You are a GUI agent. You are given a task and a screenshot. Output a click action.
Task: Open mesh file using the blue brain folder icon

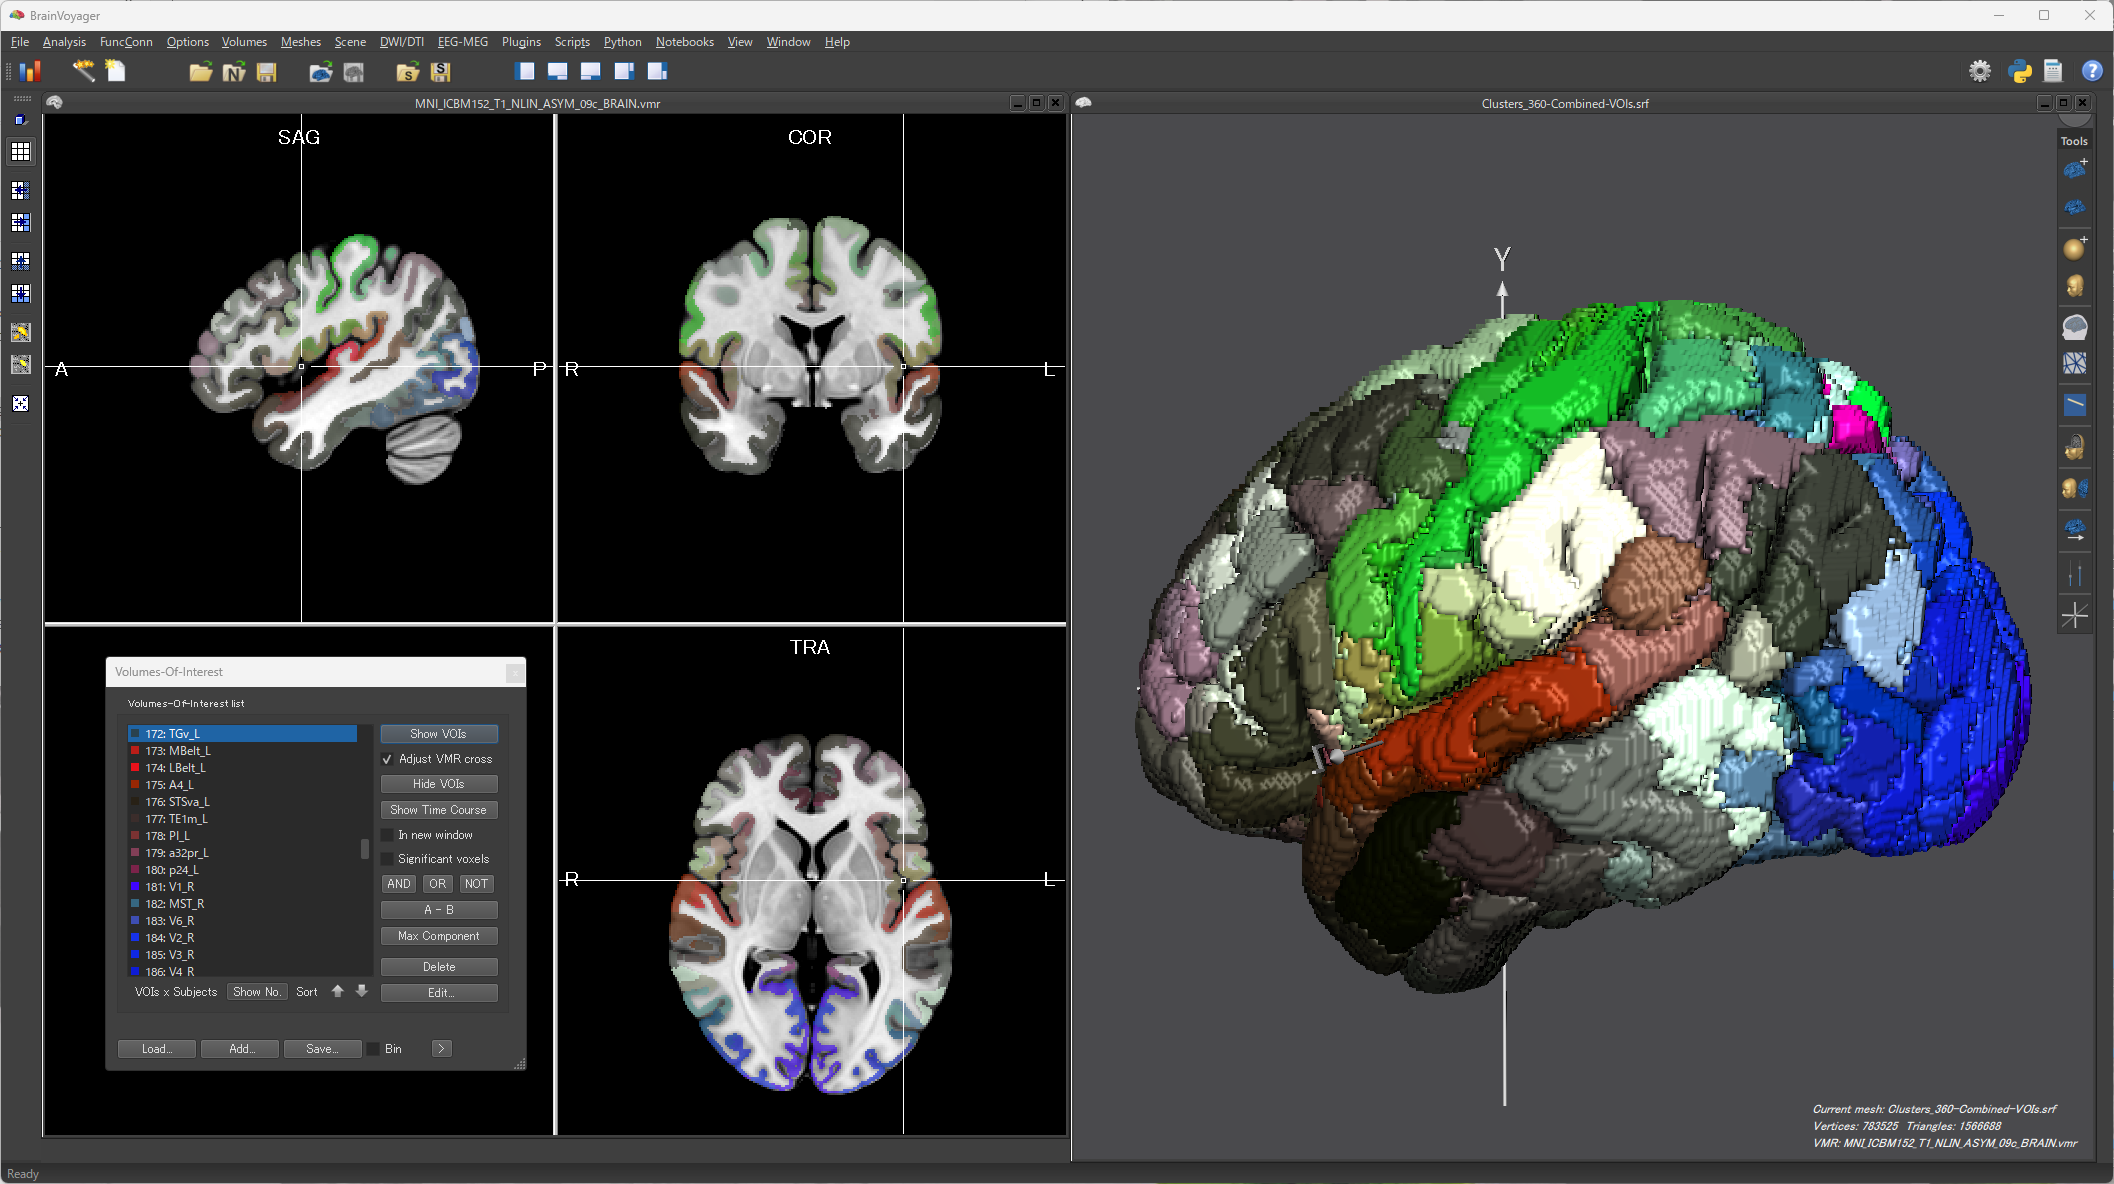coord(321,71)
